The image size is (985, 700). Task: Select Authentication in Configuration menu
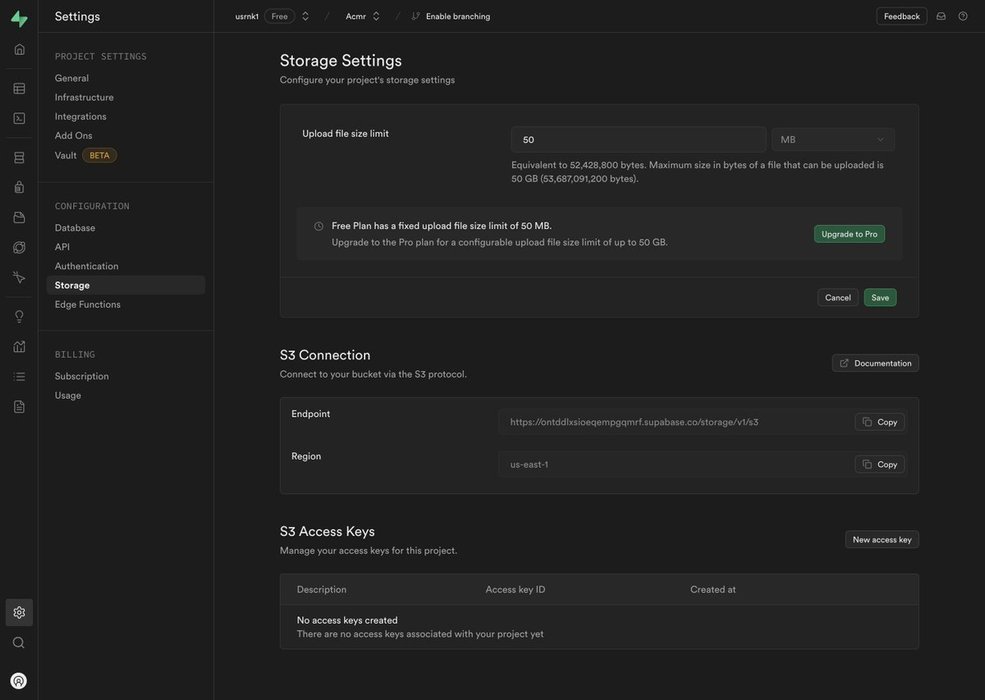click(87, 266)
